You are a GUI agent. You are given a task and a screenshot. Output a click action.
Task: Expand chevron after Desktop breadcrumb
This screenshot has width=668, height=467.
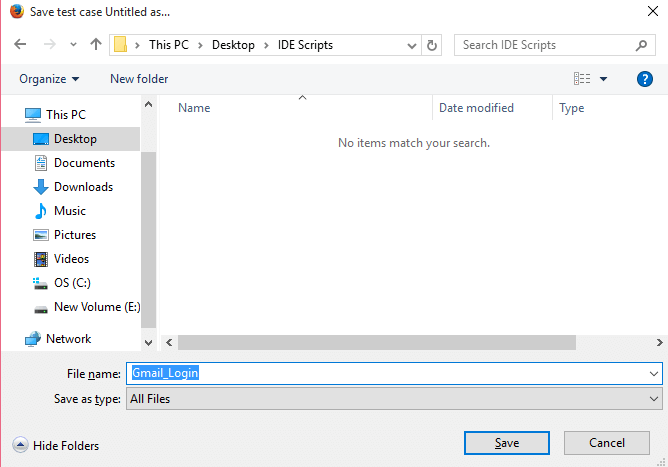coord(266,45)
